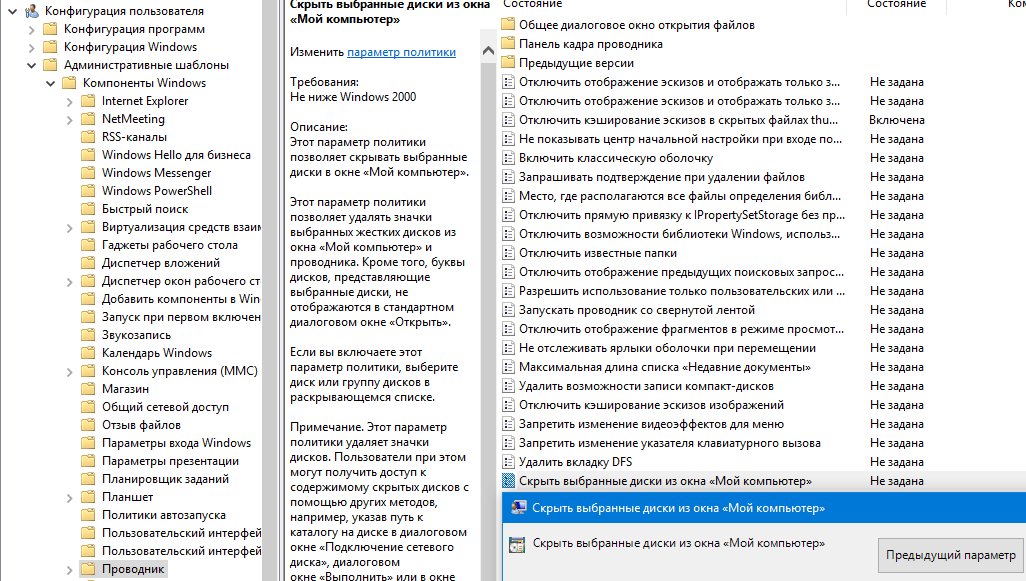This screenshot has height=581, width=1026.
Task: Select Диспетчер вложений tree item
Action: coord(161,263)
